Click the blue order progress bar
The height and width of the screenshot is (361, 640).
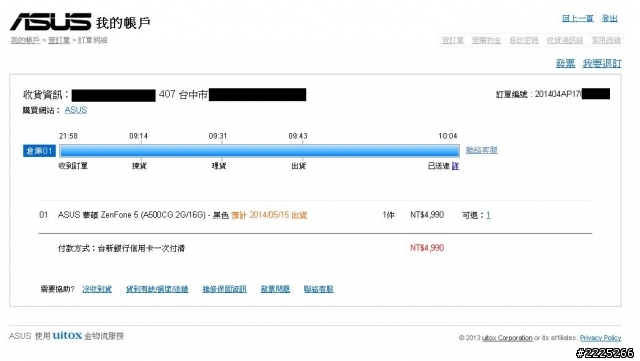(259, 151)
